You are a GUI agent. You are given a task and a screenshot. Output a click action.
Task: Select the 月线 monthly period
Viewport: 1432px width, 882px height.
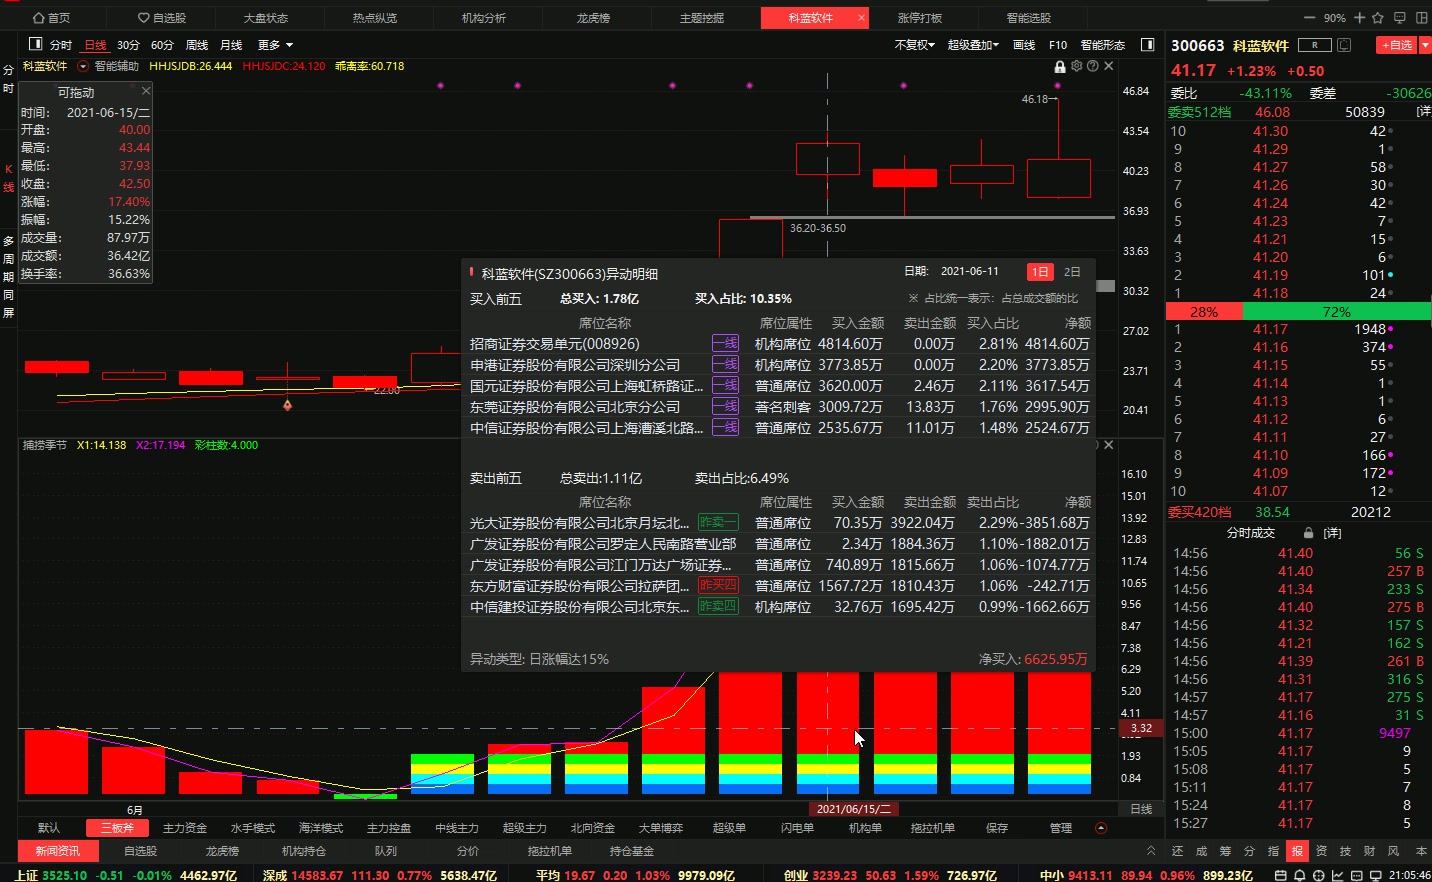pos(231,45)
